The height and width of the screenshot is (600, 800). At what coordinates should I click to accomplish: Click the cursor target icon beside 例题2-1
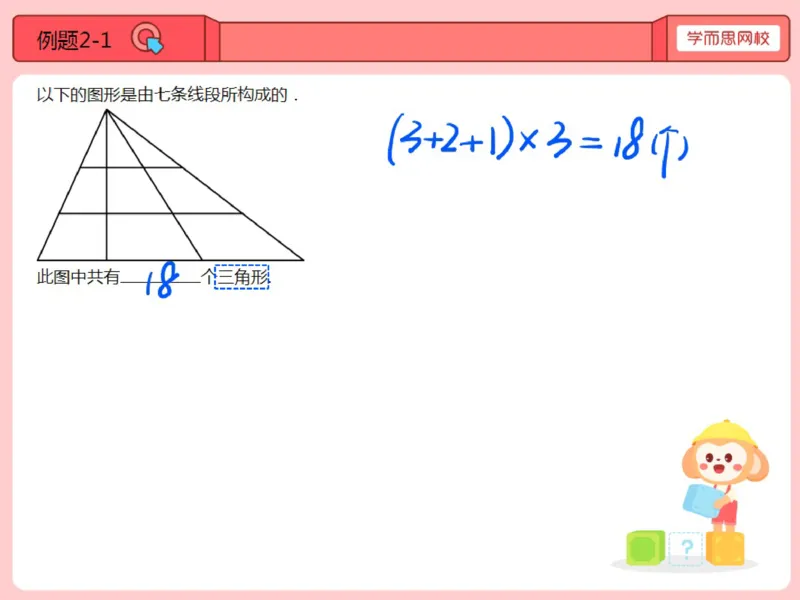[147, 38]
